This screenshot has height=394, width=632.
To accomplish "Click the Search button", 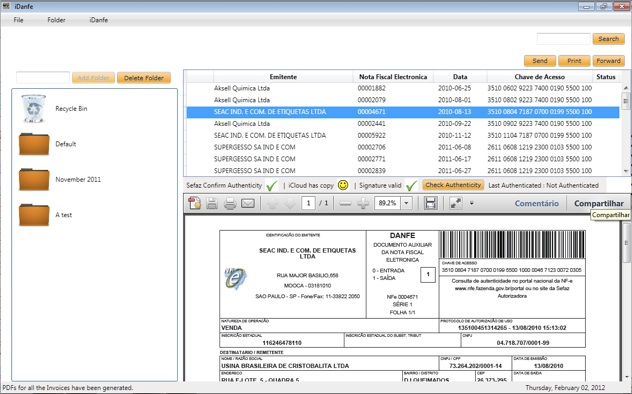I will coord(609,39).
